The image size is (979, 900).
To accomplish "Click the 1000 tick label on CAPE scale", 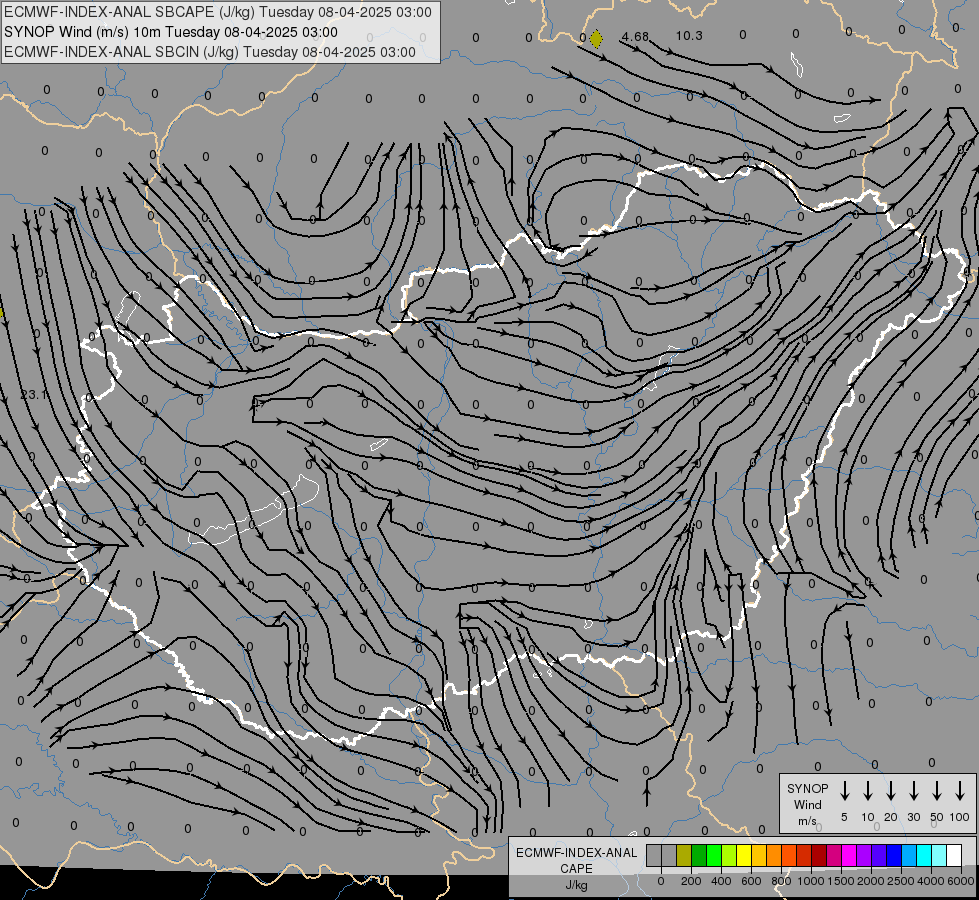I will tap(811, 881).
